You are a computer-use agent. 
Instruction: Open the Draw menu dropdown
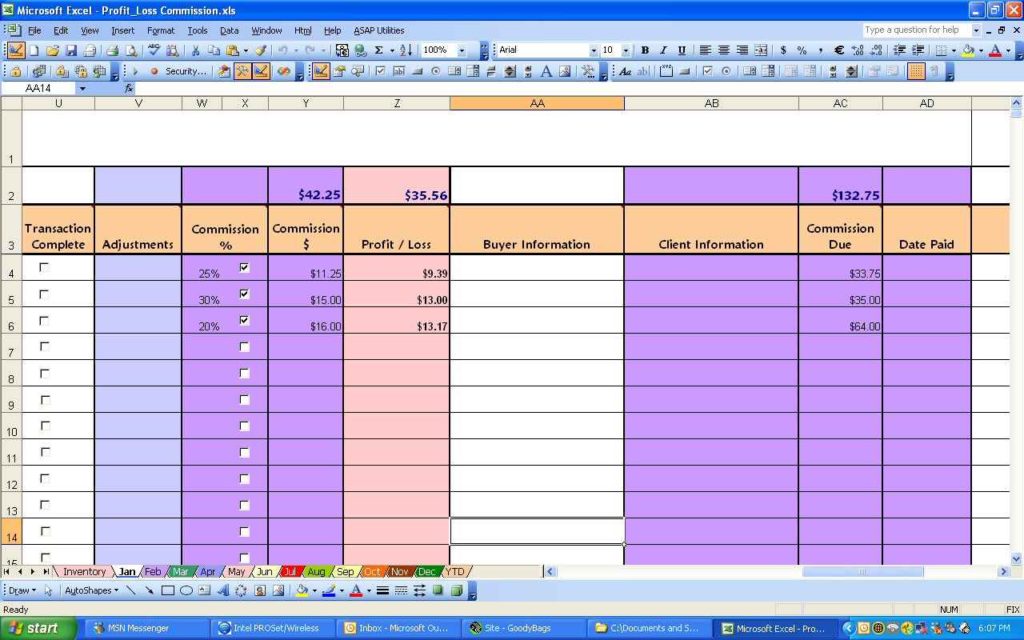[22, 590]
